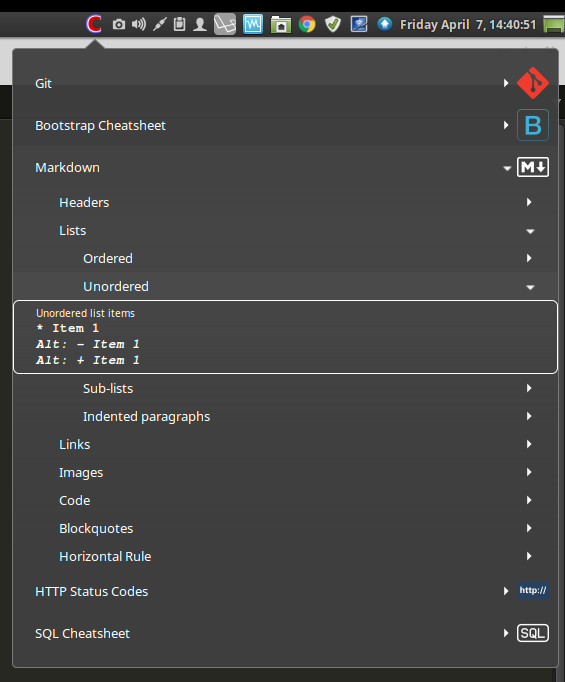Click the blue image app panel icon
The width and height of the screenshot is (565, 682).
[x=359, y=24]
